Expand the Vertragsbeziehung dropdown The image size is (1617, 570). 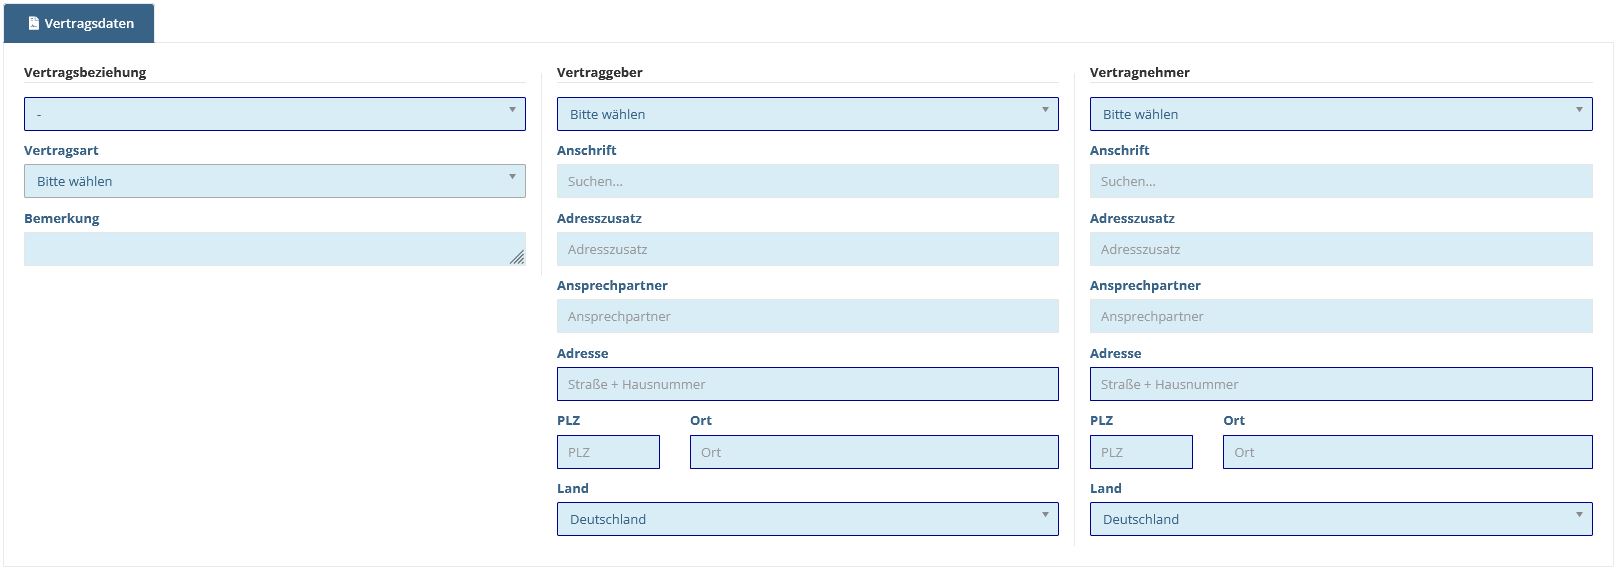pyautogui.click(x=275, y=114)
